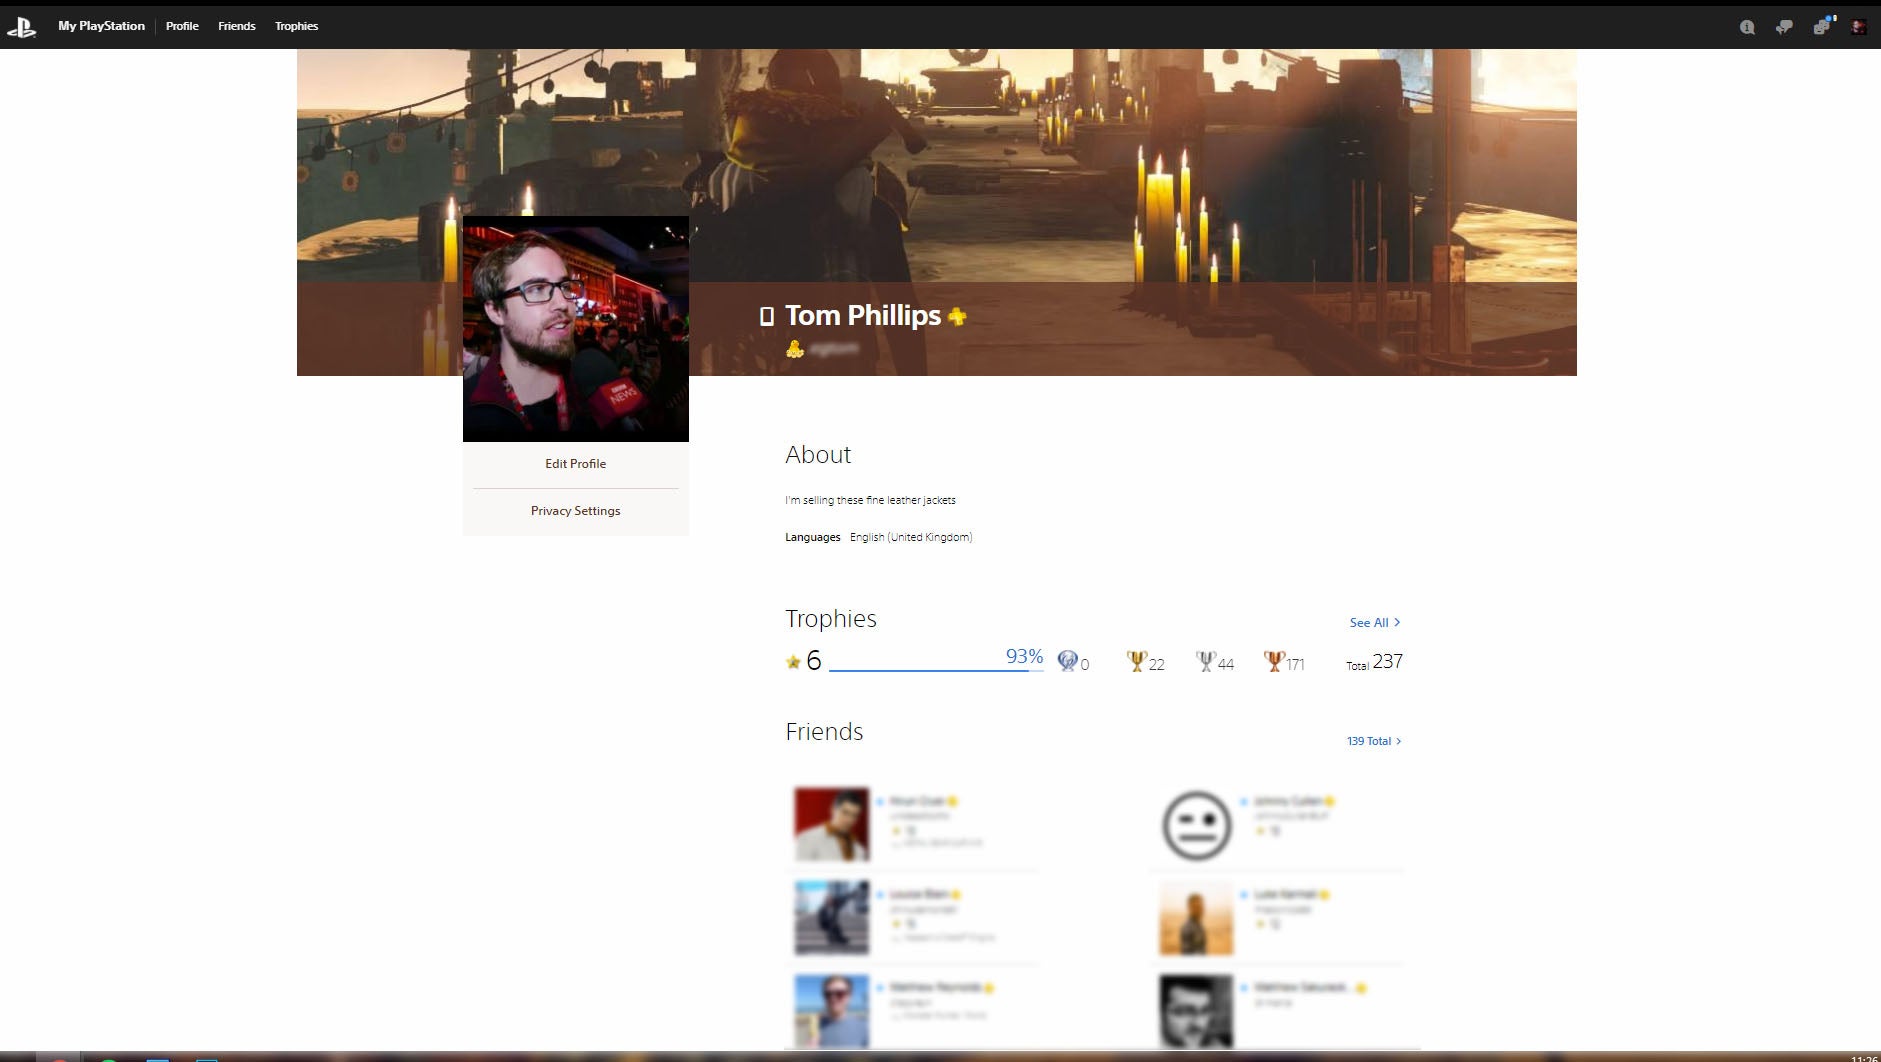Open Trophies in the top navigation
1881x1062 pixels.
(x=296, y=26)
